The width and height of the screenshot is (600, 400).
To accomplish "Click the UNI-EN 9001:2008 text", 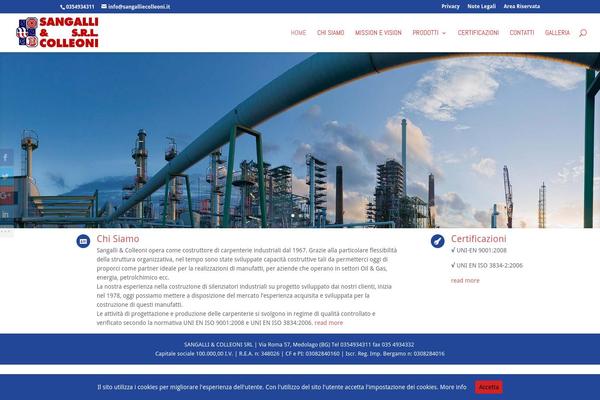I will click(479, 250).
